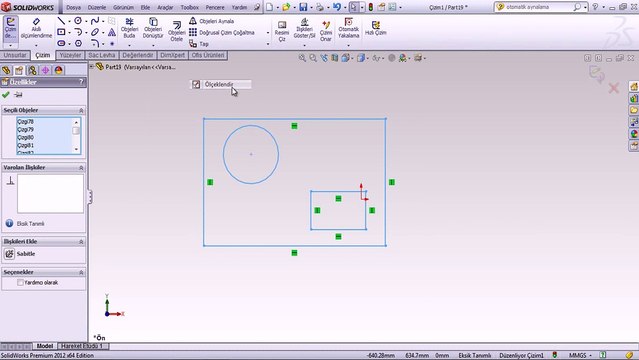639x360 pixels.
Task: Open dropdown arrow beside Doğrusal Çizim Çoğaltma
Action: click(x=268, y=33)
